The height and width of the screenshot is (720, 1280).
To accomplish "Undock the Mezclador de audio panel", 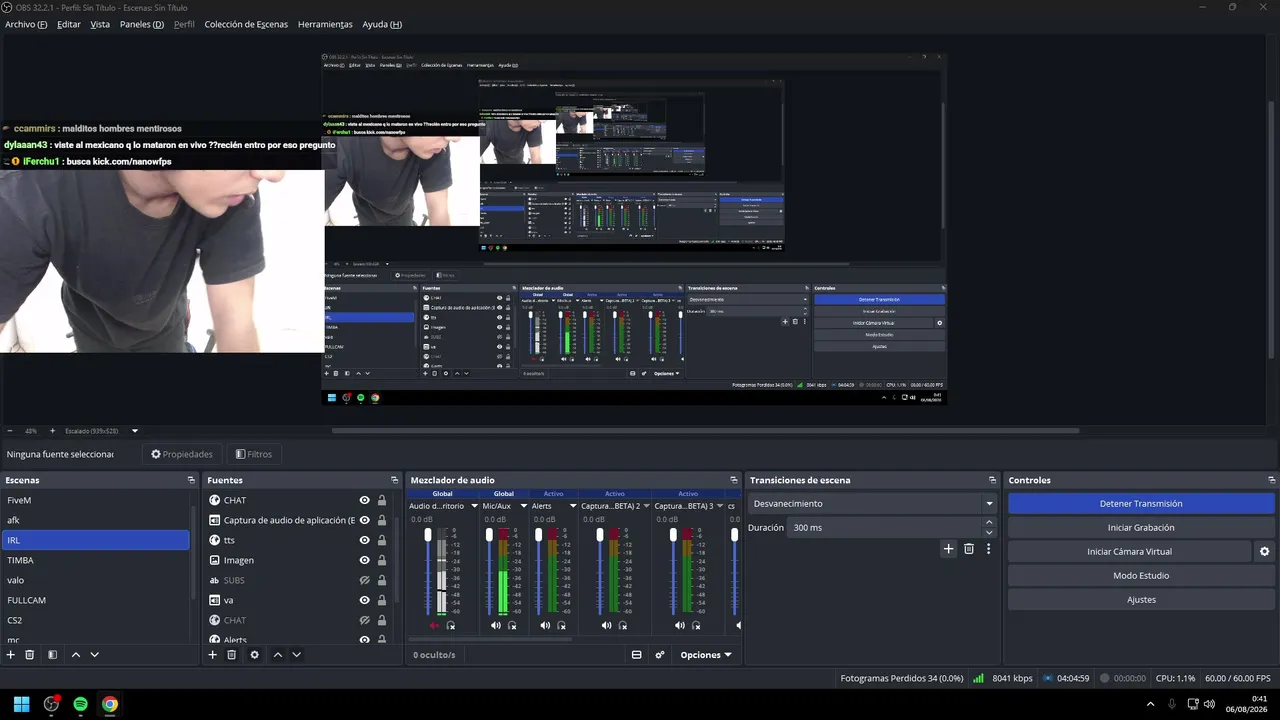I will point(734,481).
